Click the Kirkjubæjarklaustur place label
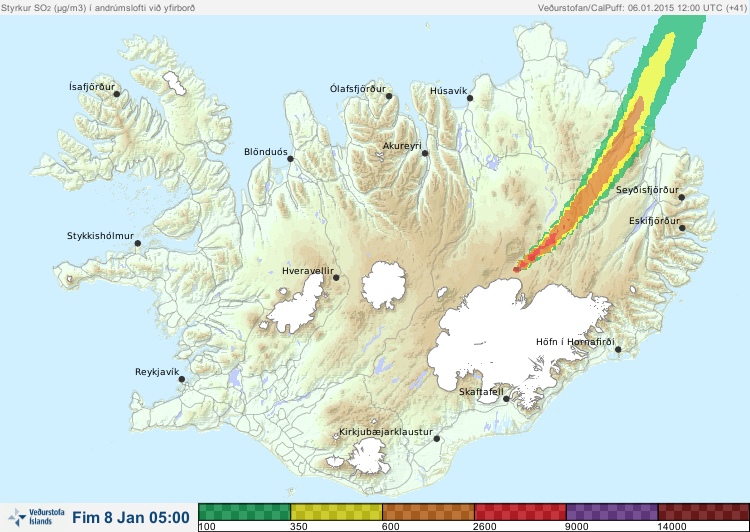The width and height of the screenshot is (750, 532). coord(386,432)
